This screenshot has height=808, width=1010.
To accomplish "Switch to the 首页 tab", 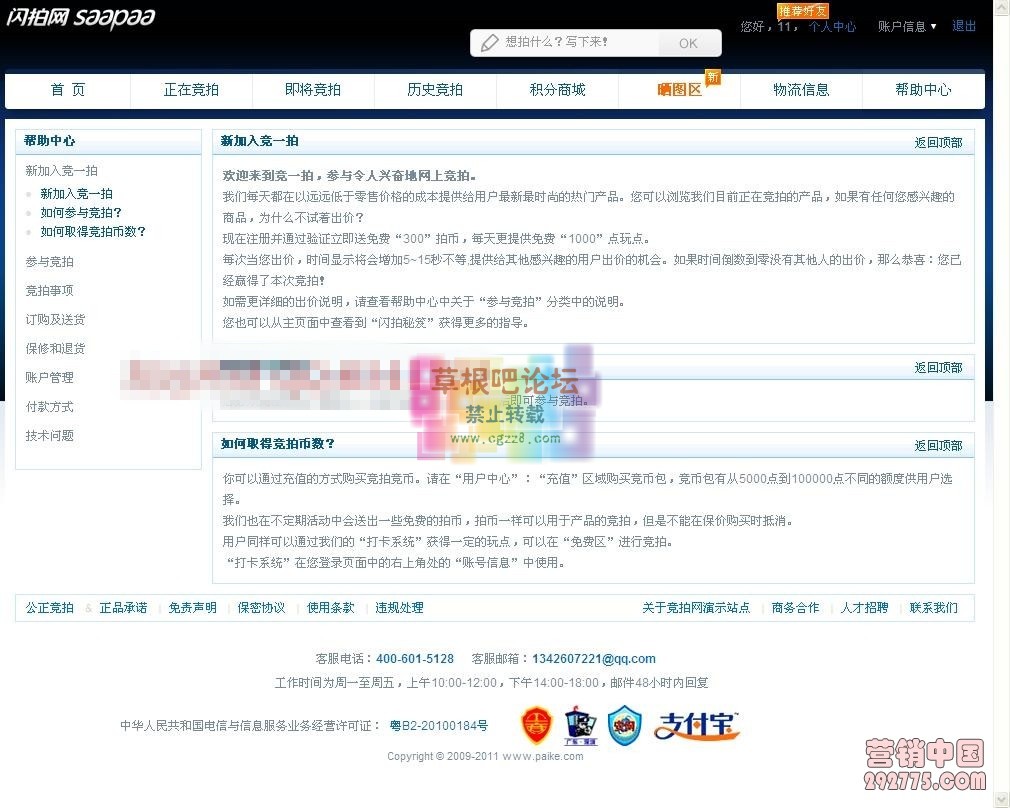I will click(x=67, y=90).
